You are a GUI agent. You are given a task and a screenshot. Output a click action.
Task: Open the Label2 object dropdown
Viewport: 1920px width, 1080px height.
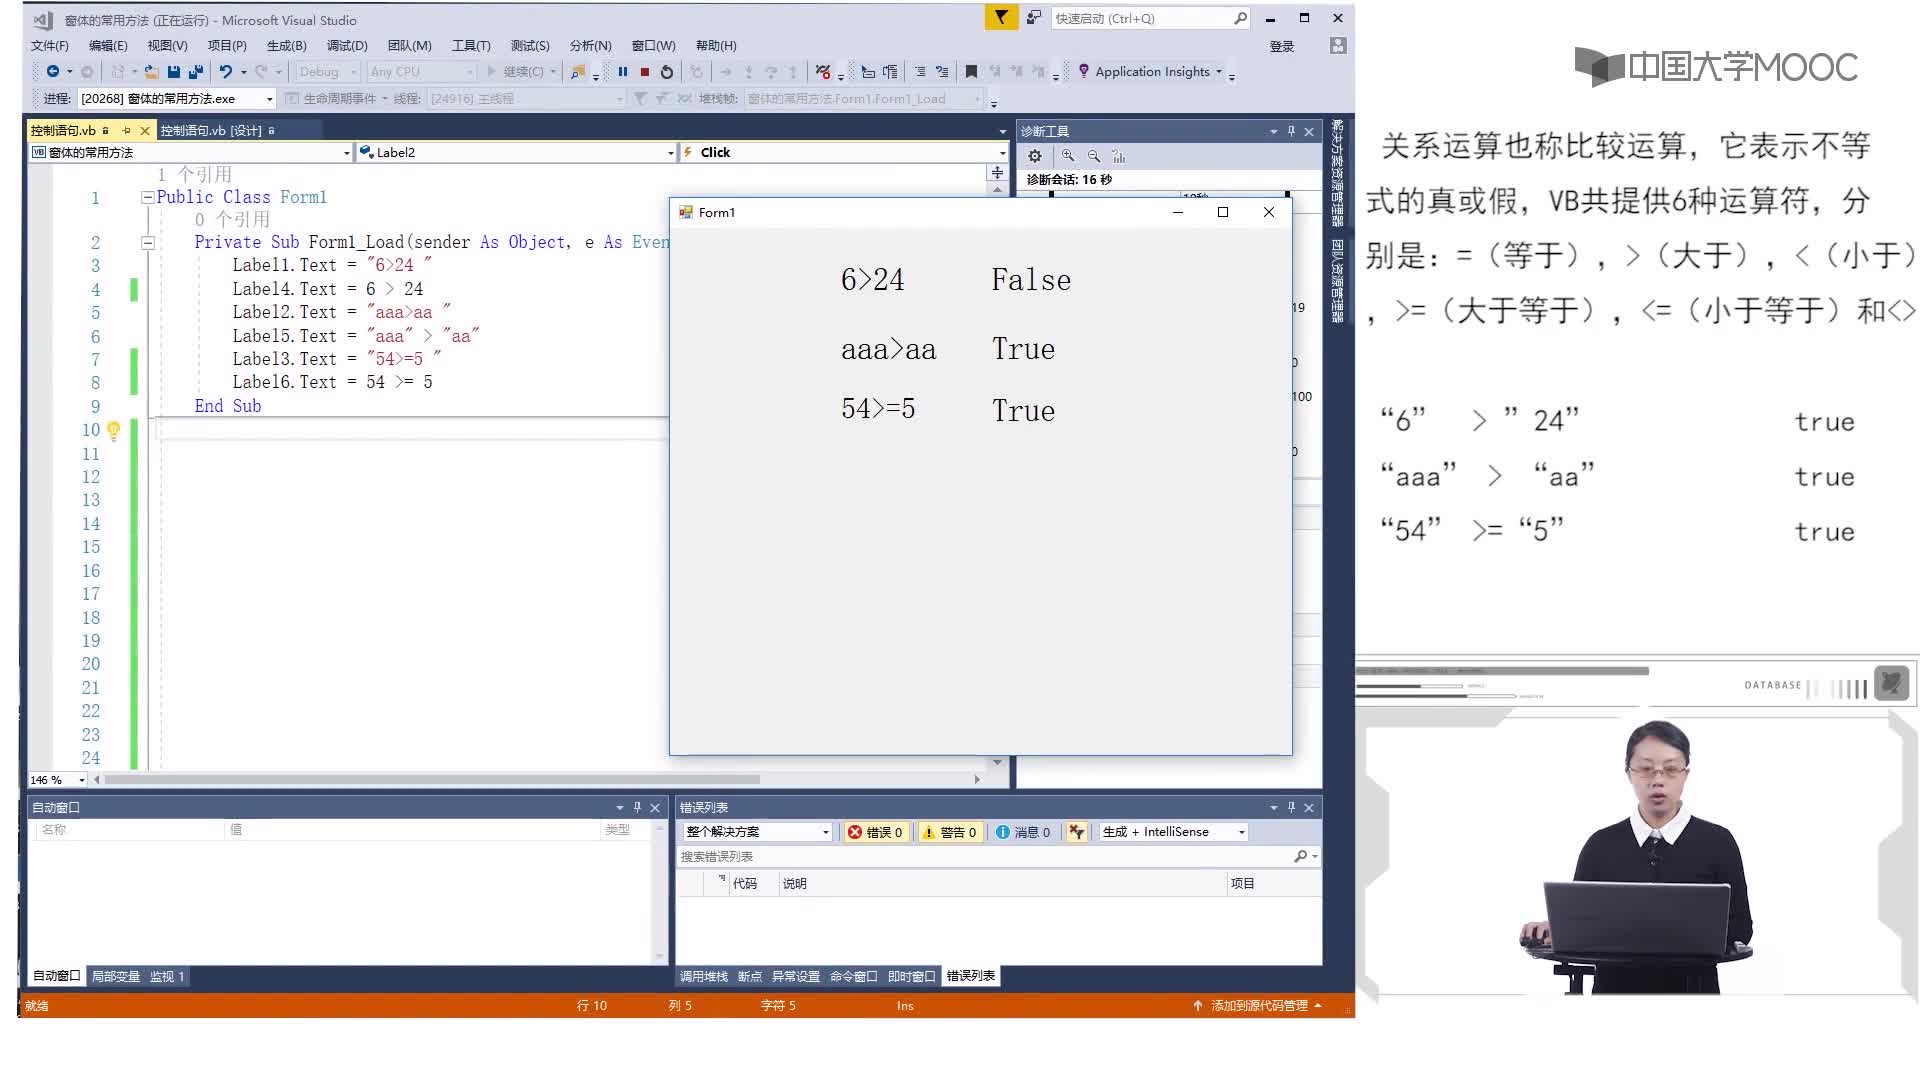click(x=517, y=153)
